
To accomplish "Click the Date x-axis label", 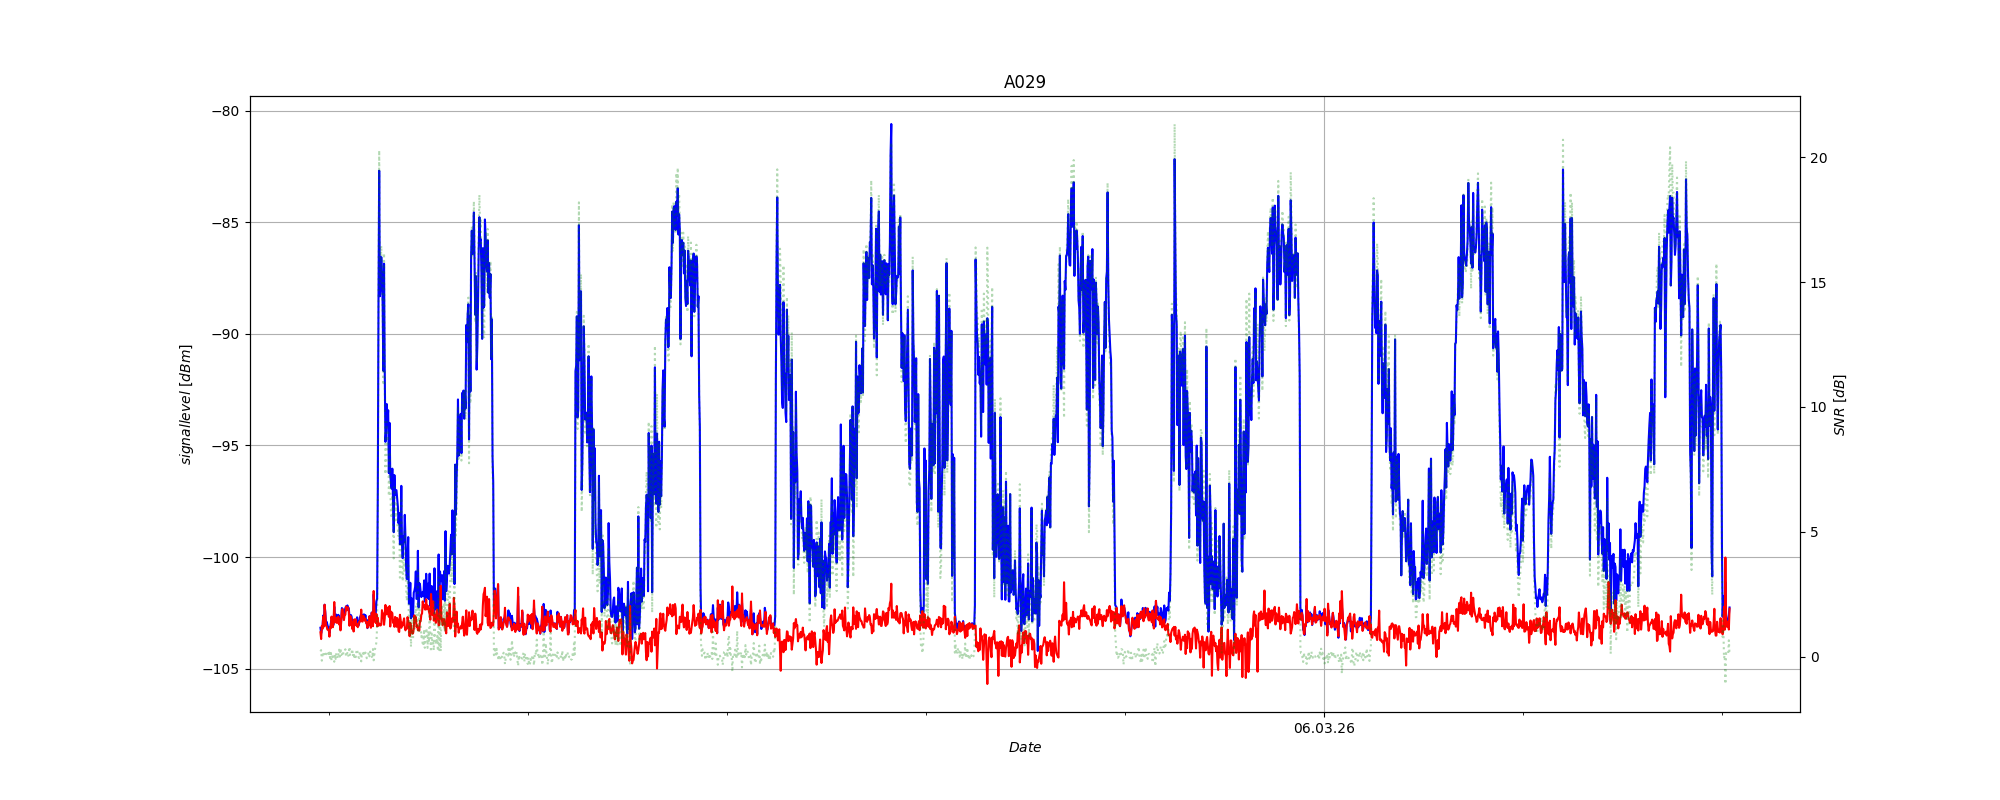I will 1024,747.
